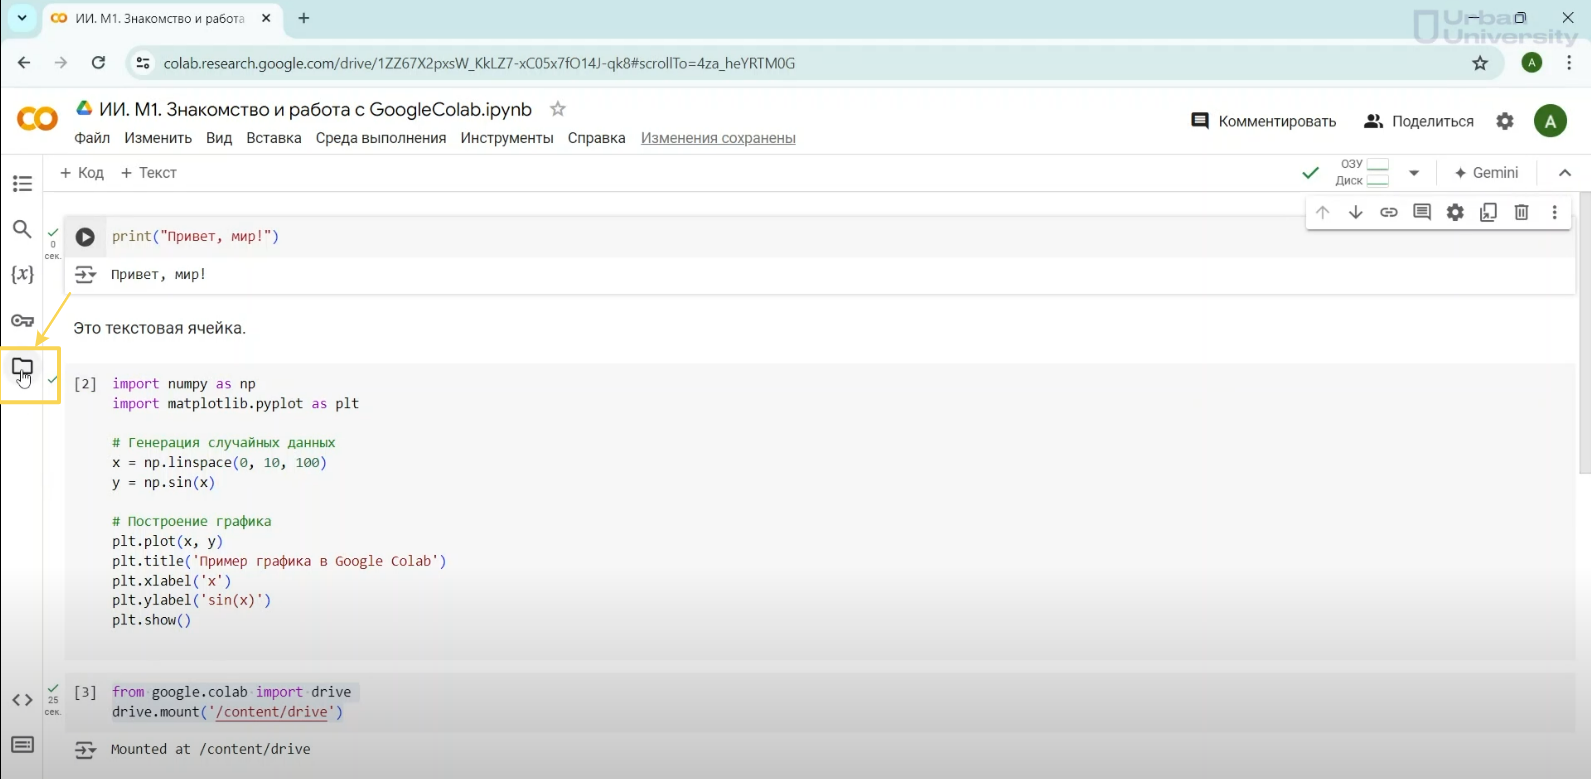Open the Files folder sidebar panel
The height and width of the screenshot is (779, 1591).
coord(22,368)
